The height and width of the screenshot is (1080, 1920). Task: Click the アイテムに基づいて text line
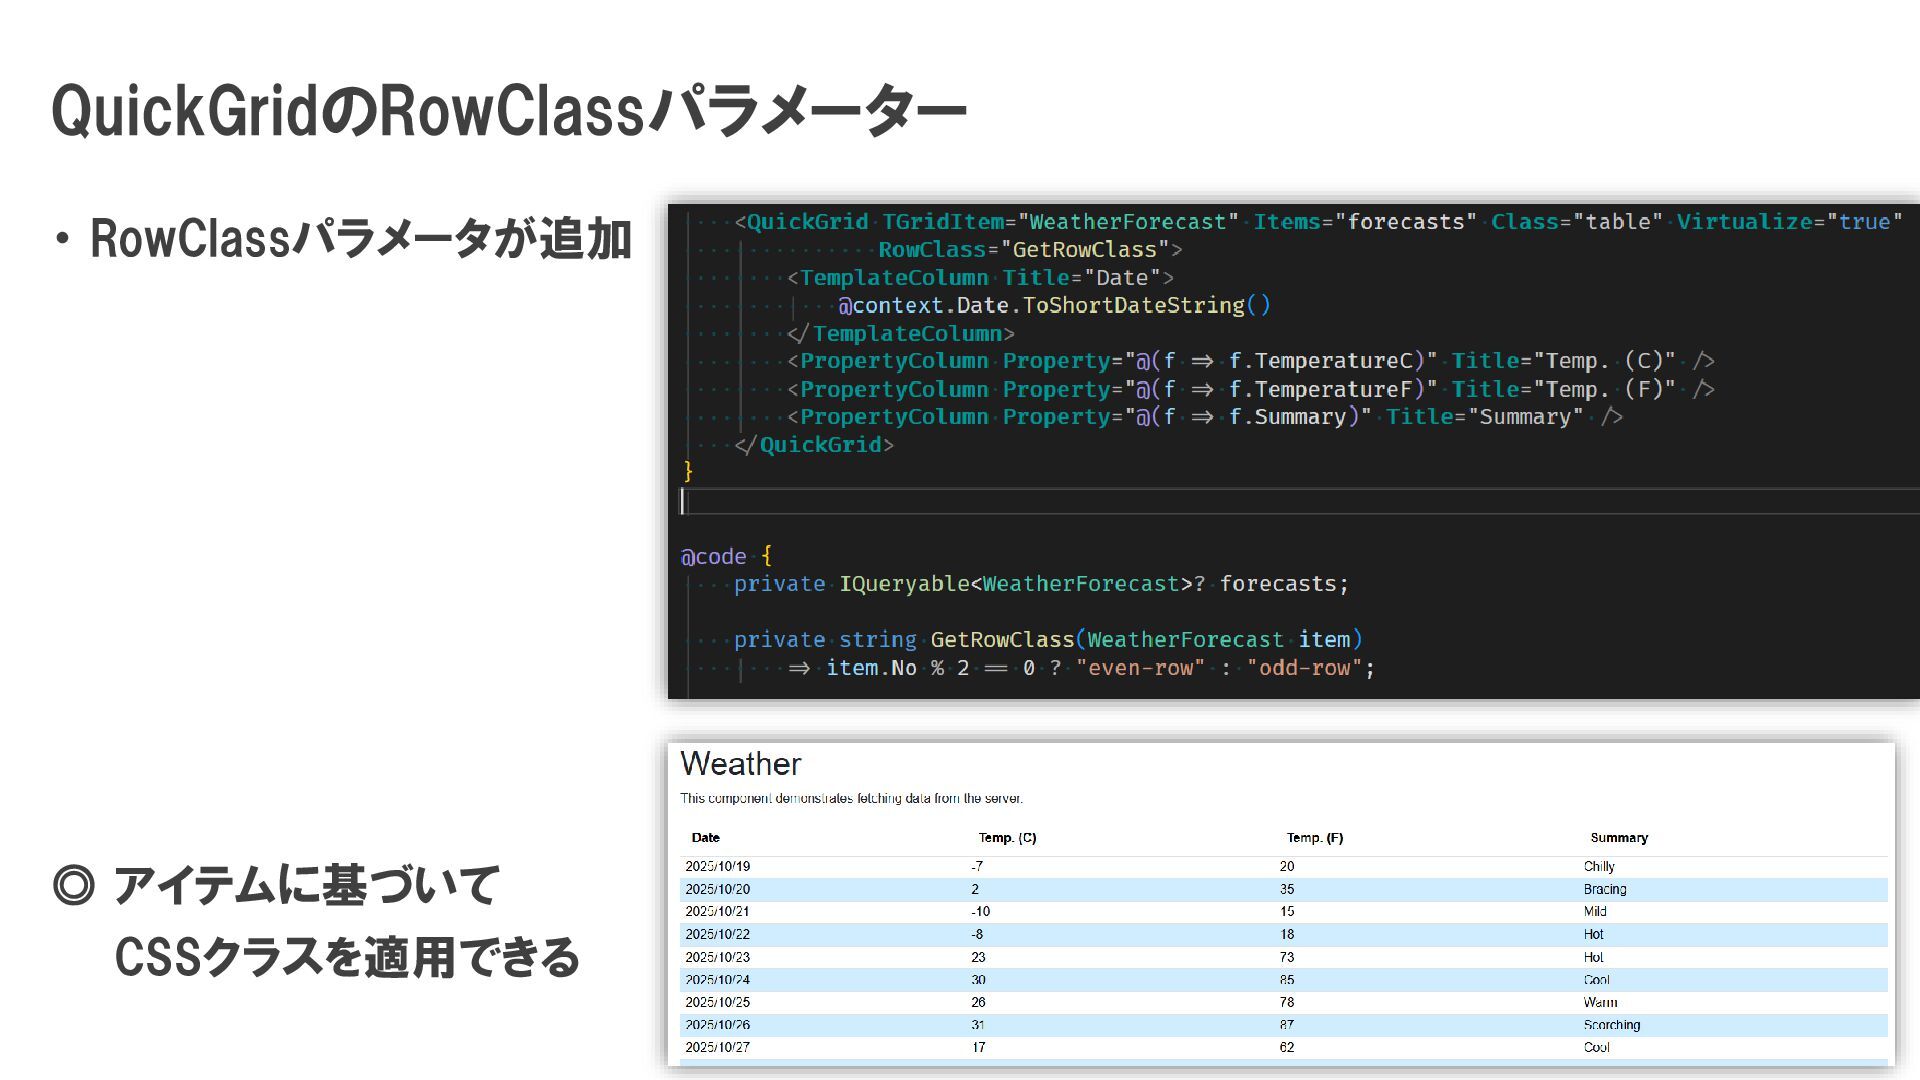pos(305,886)
